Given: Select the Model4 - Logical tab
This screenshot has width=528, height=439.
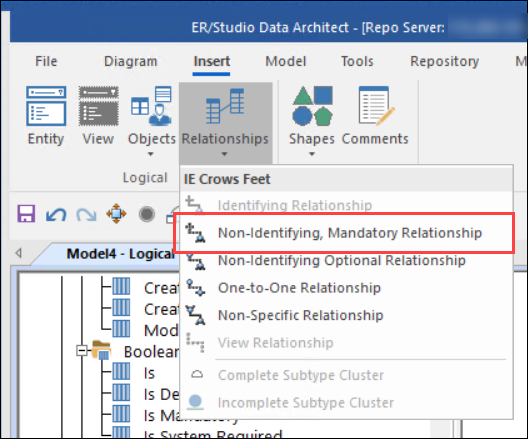Looking at the screenshot, I should [x=120, y=254].
